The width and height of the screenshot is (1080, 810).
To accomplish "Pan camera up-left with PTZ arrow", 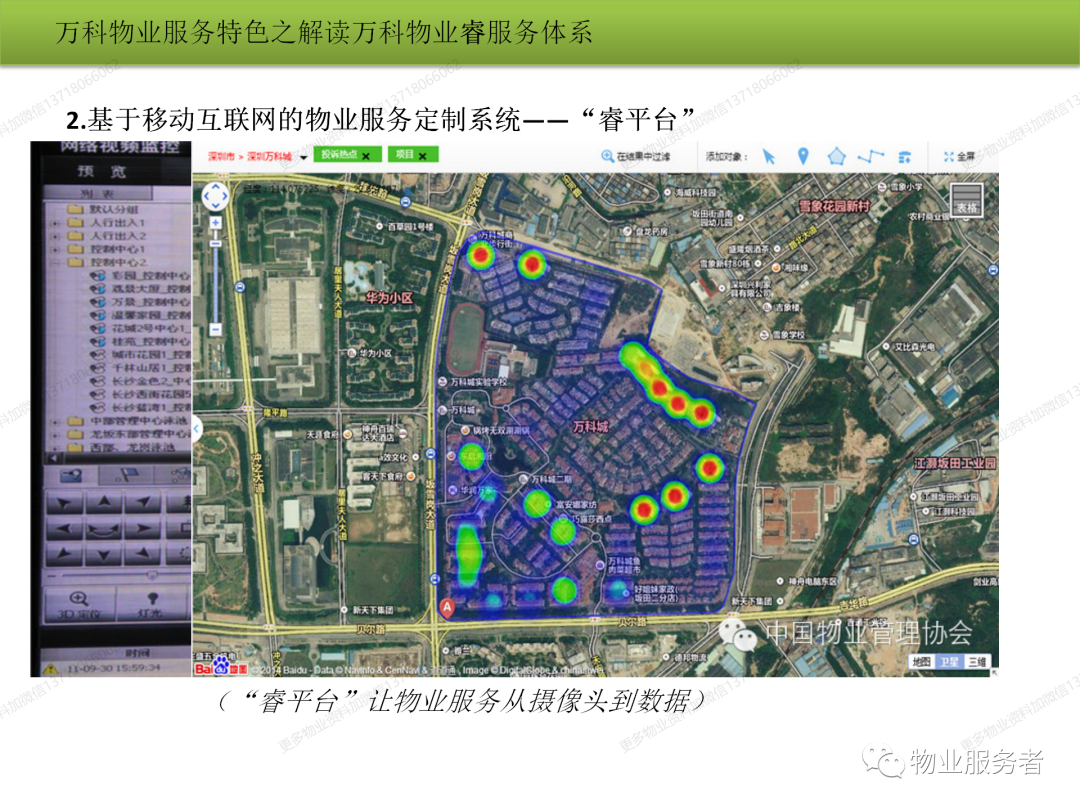I will click(64, 503).
